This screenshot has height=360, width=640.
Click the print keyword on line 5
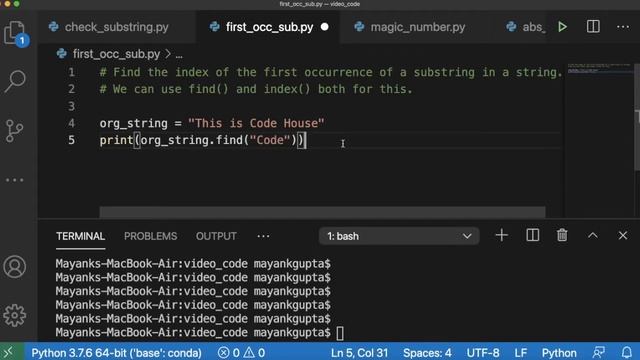pos(116,140)
